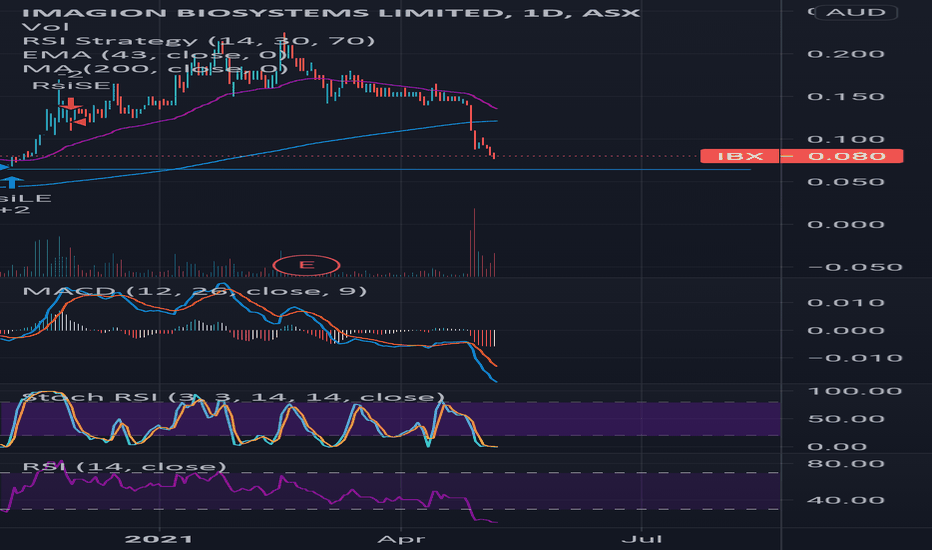This screenshot has height=550, width=932.
Task: Select the RSI (14, close) indicator label
Action: click(124, 466)
